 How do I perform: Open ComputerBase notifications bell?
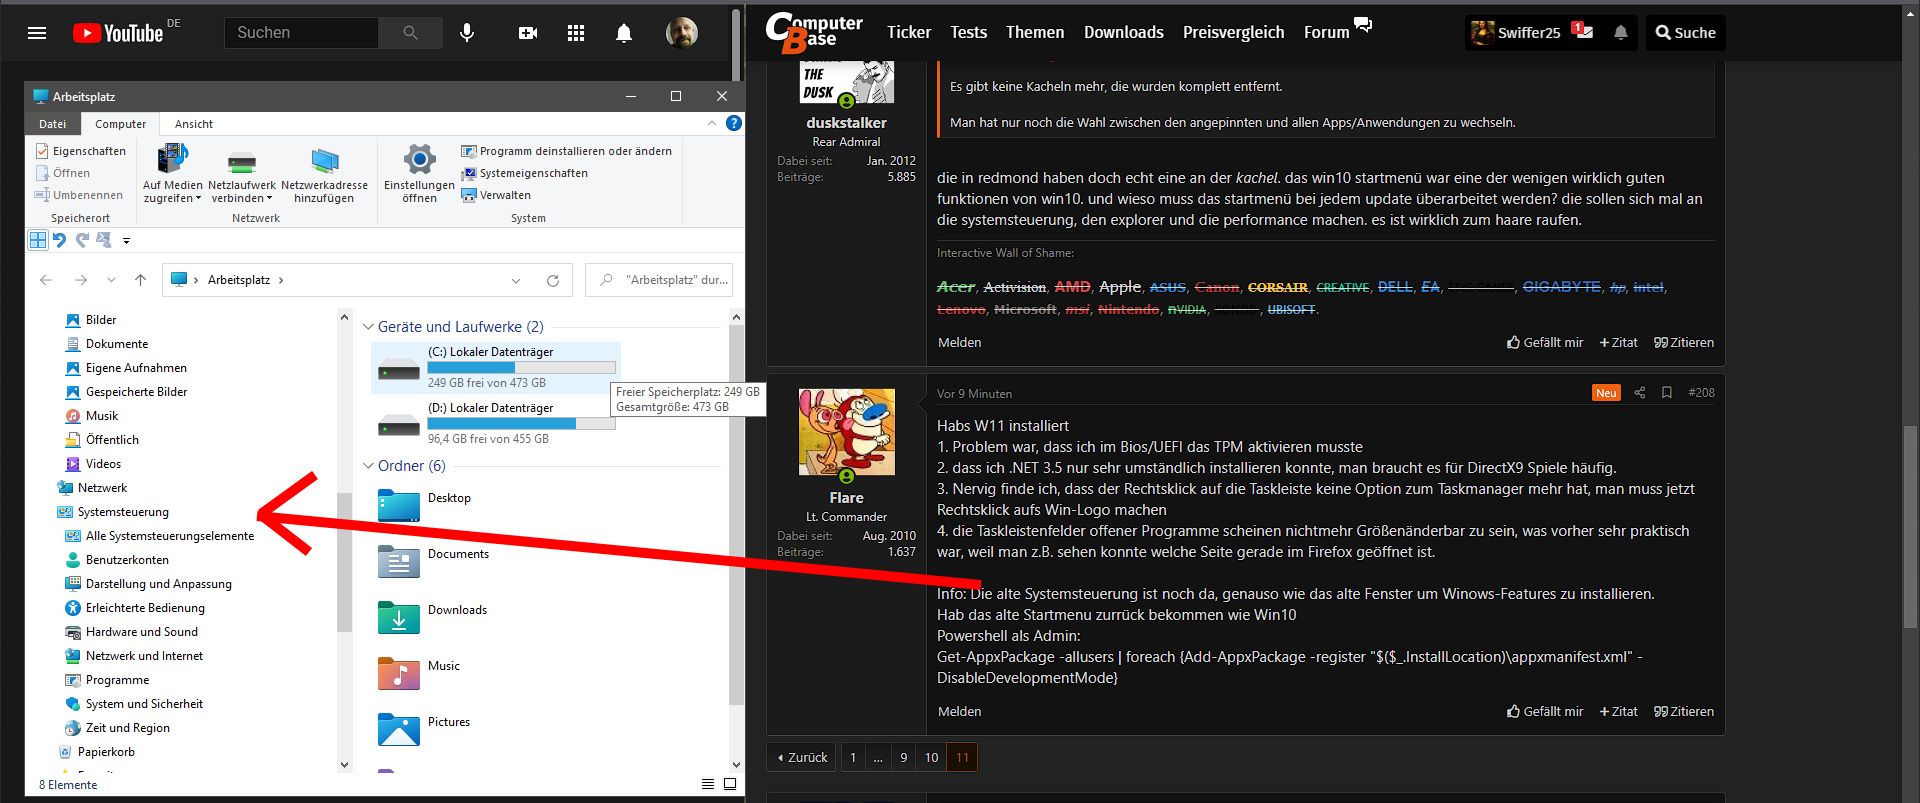coord(1620,33)
